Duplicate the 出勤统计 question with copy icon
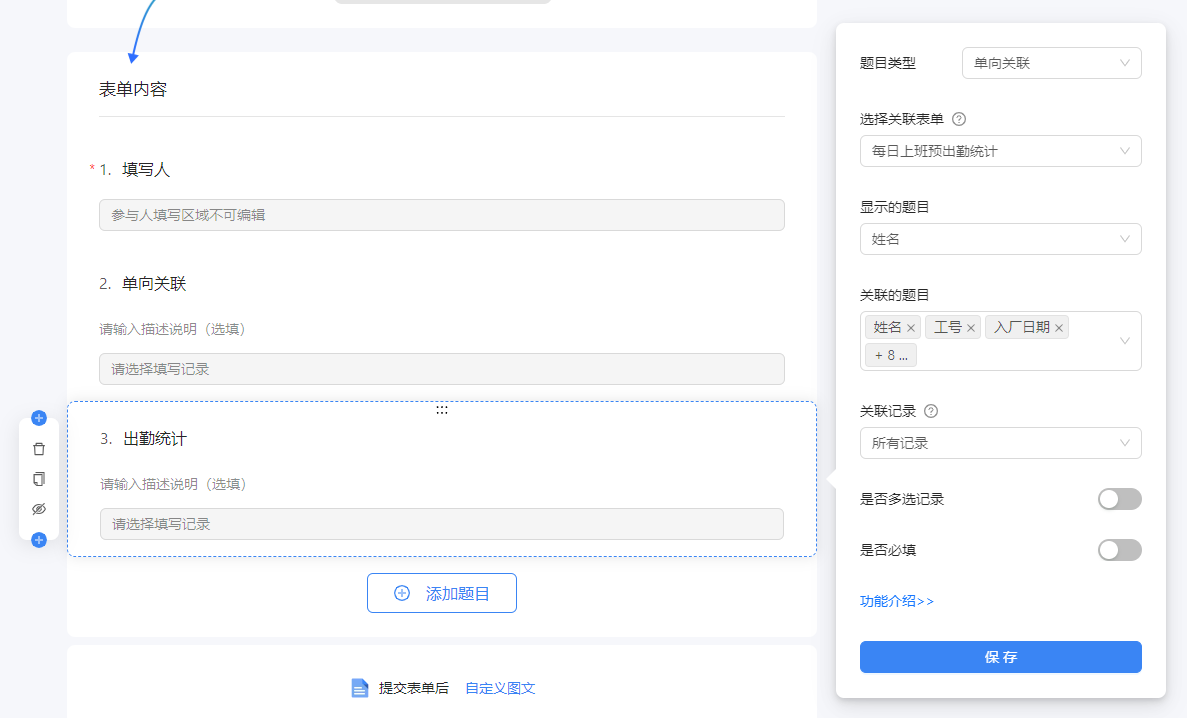 click(39, 479)
